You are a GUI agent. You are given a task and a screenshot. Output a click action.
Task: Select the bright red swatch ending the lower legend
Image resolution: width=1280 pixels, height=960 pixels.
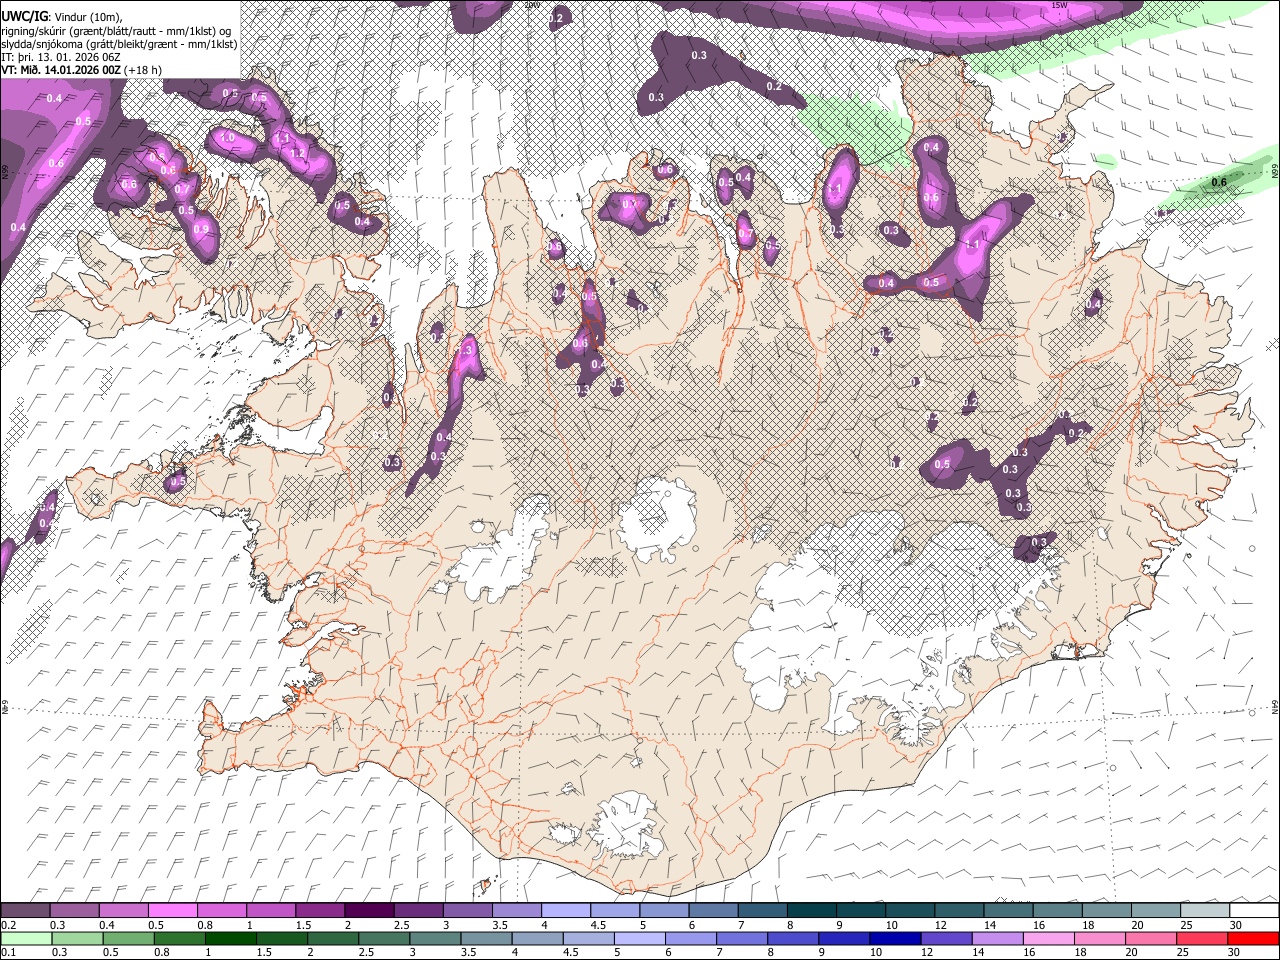1254,938
